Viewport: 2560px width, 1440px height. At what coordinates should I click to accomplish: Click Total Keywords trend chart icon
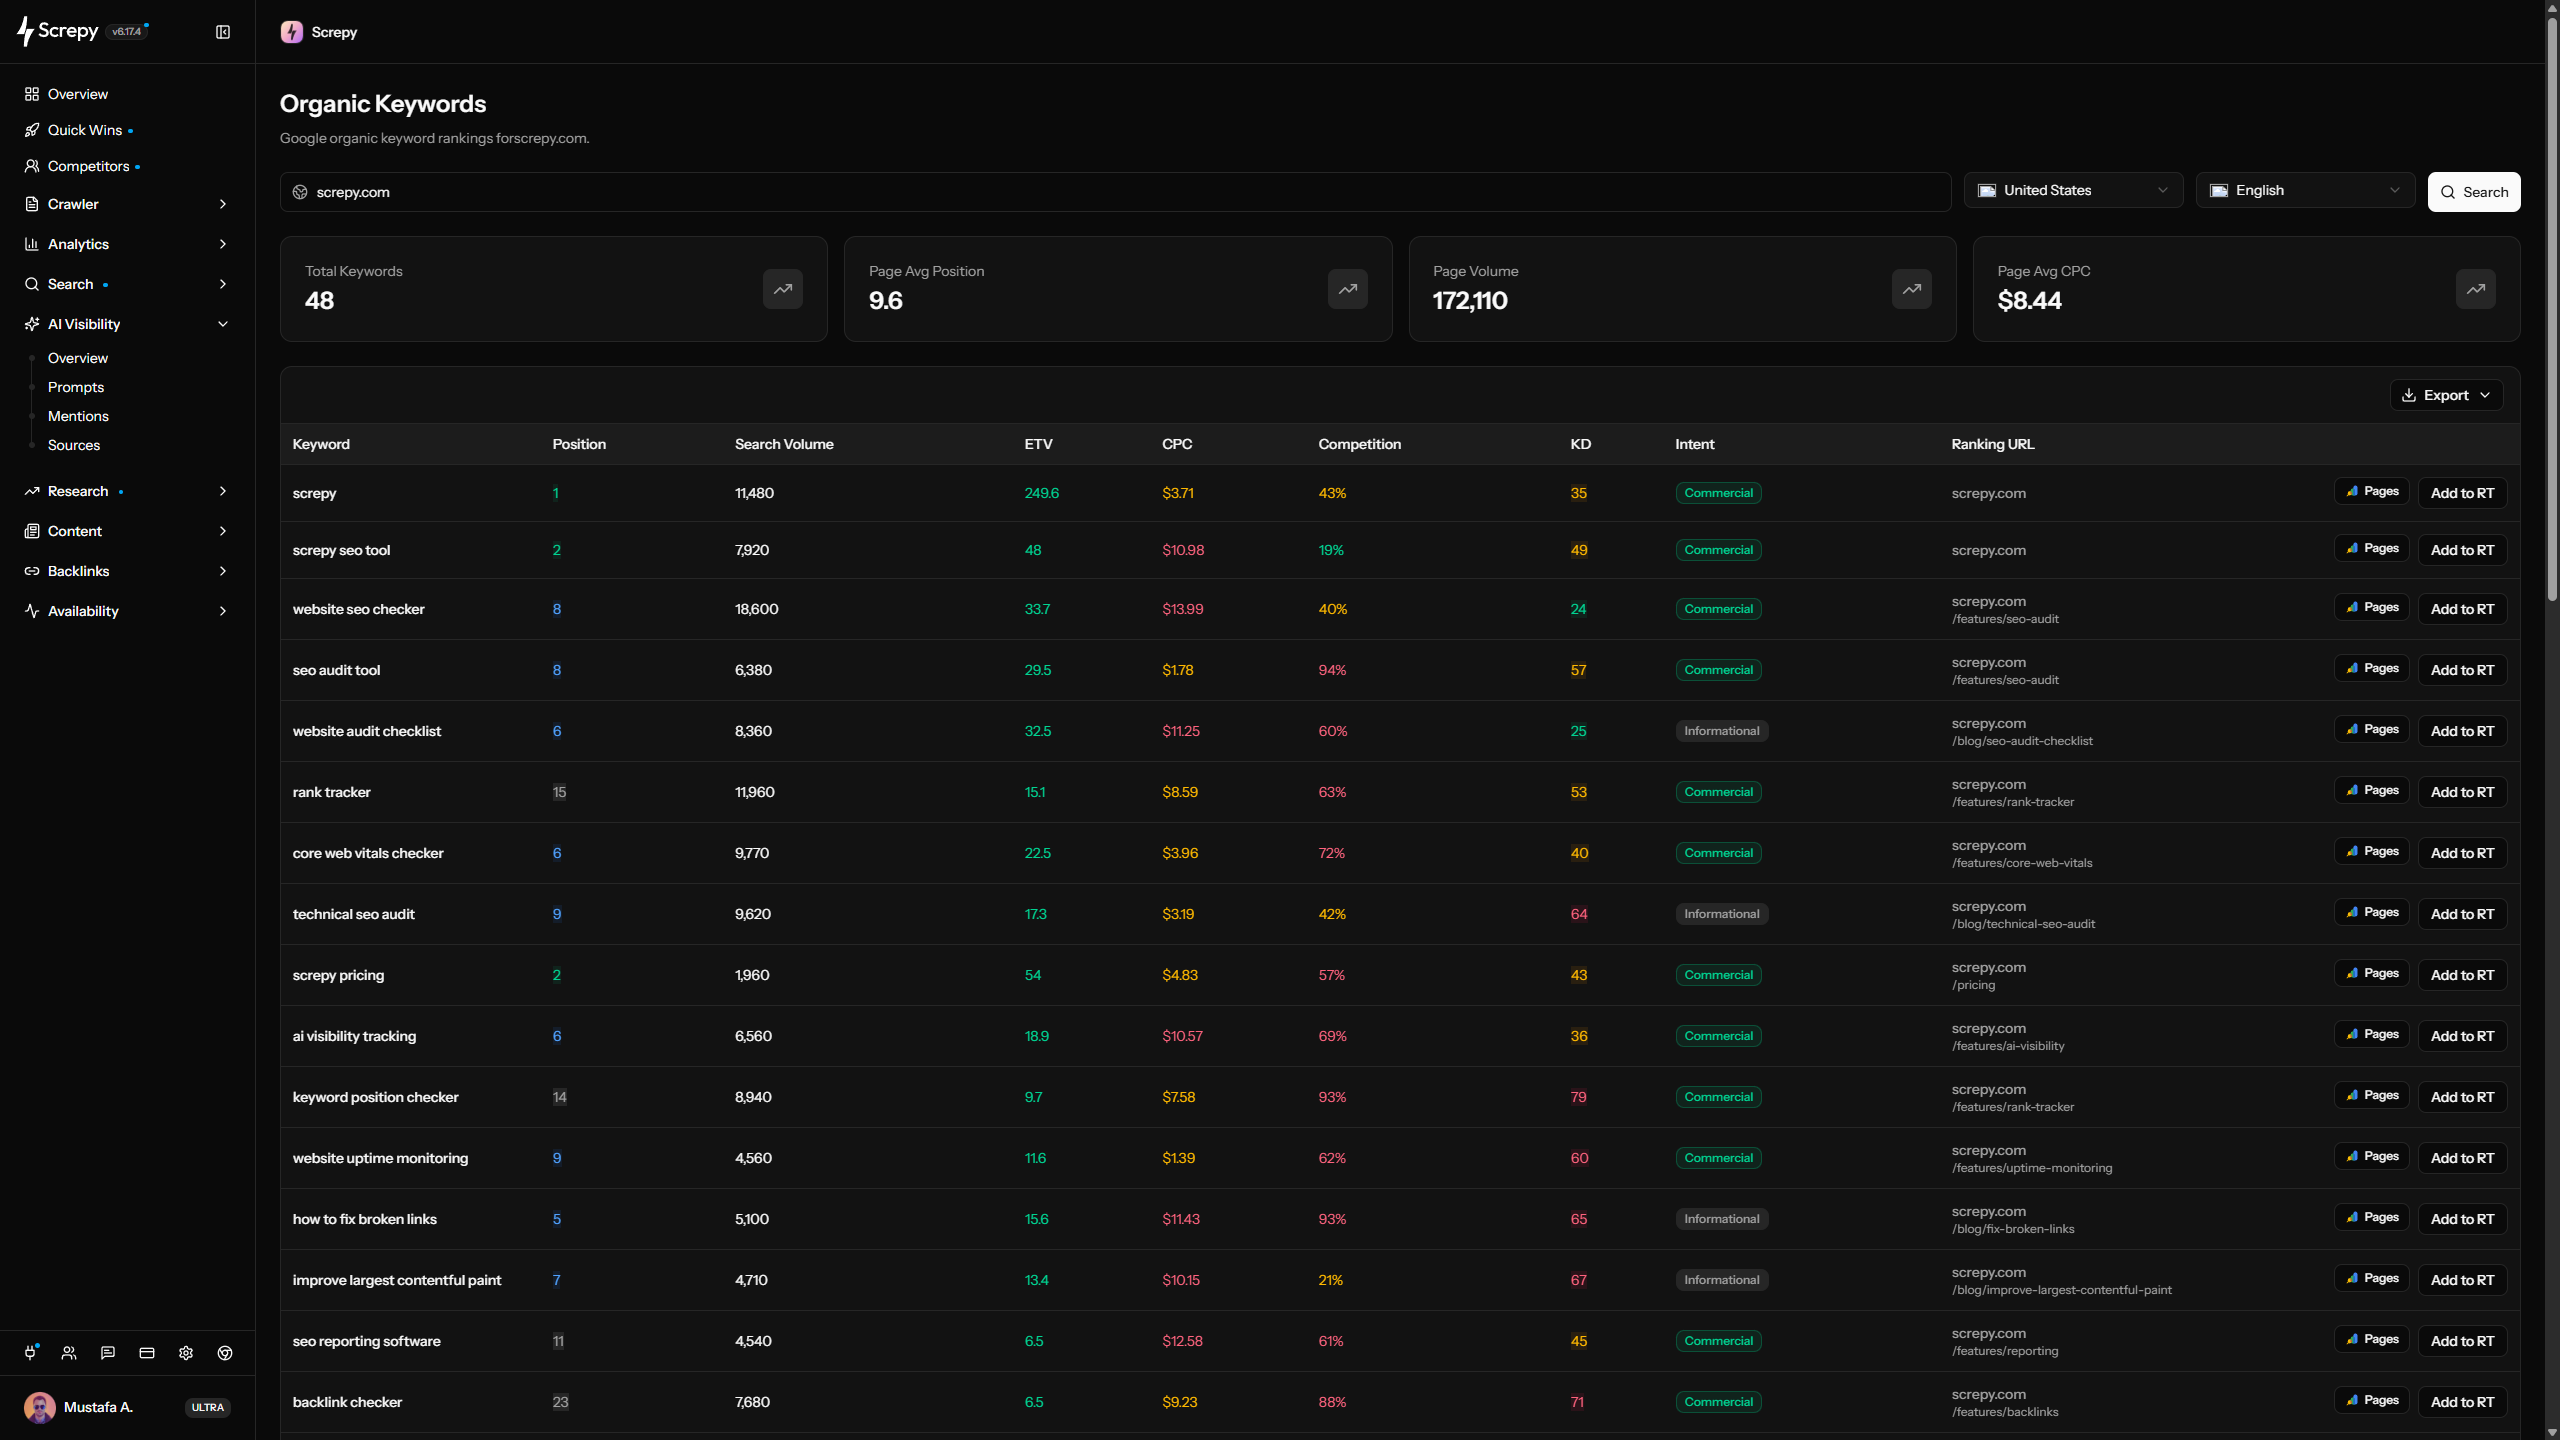(783, 289)
